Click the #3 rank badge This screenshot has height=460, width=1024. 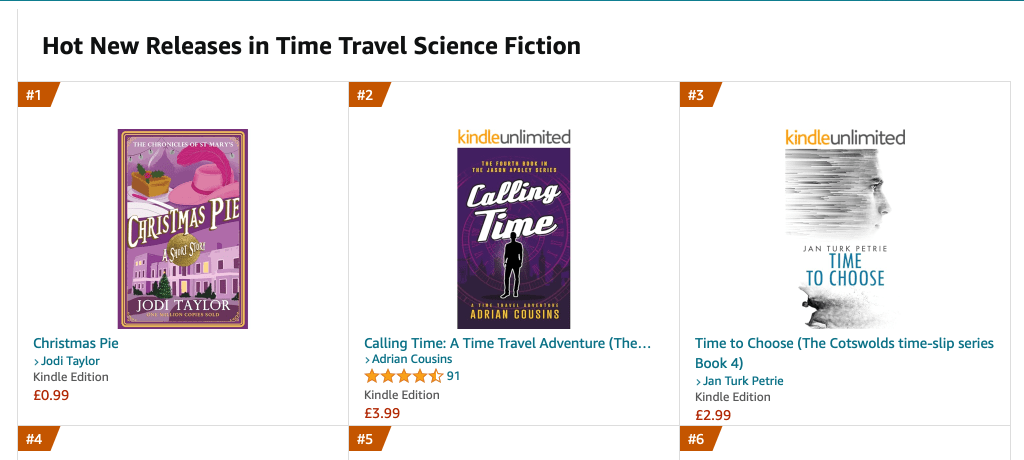(698, 95)
